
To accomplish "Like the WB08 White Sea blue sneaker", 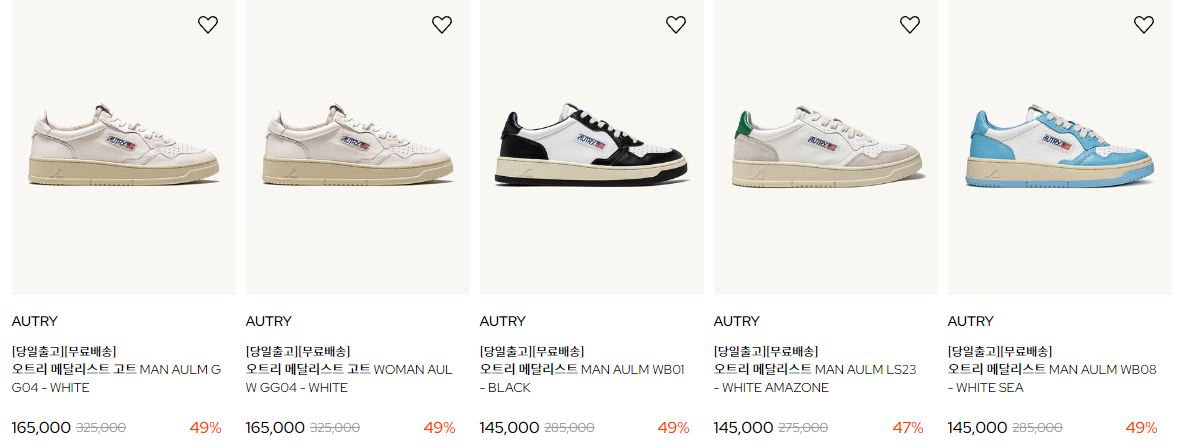I will [1143, 25].
